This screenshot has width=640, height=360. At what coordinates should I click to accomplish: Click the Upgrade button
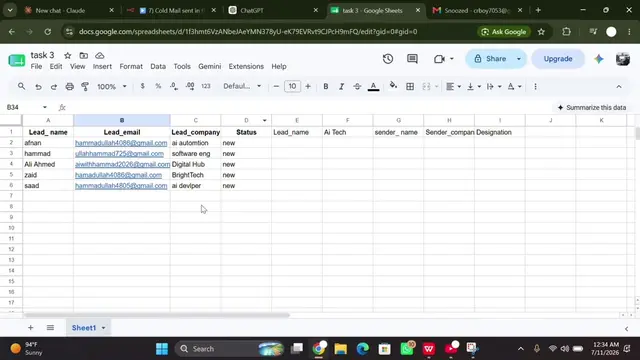[x=558, y=59]
